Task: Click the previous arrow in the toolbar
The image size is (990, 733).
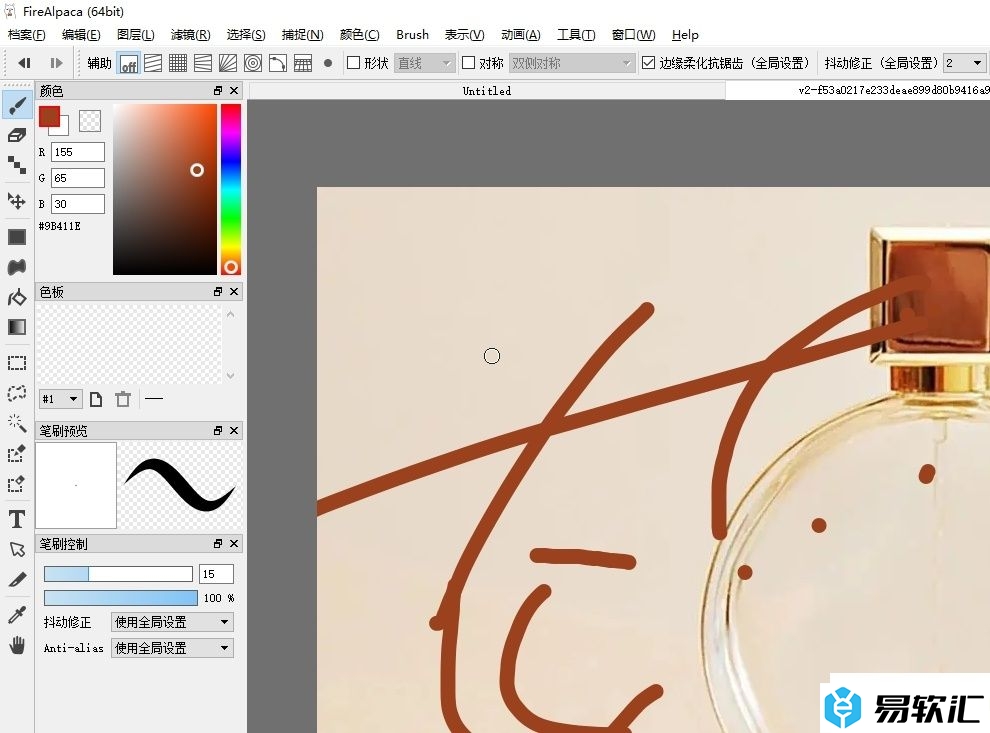Action: point(25,63)
